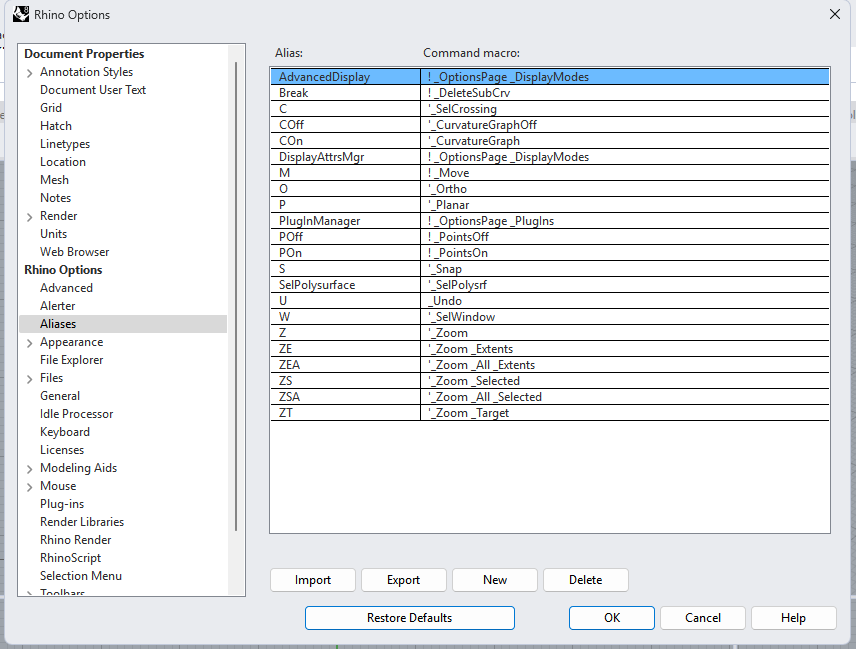Click the tree panel scrollbar
856x649 pixels.
237,300
